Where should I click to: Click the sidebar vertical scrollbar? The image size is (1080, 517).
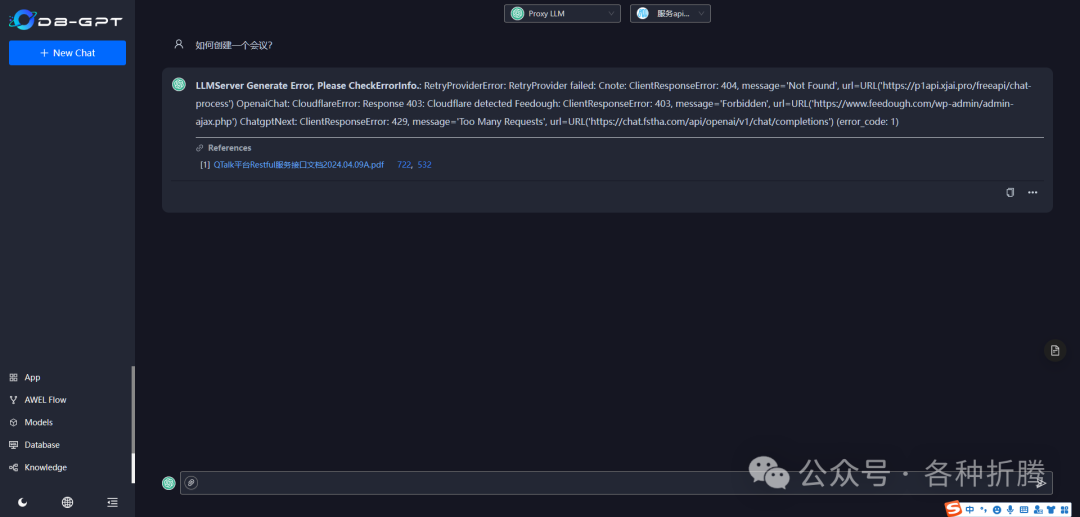[133, 425]
